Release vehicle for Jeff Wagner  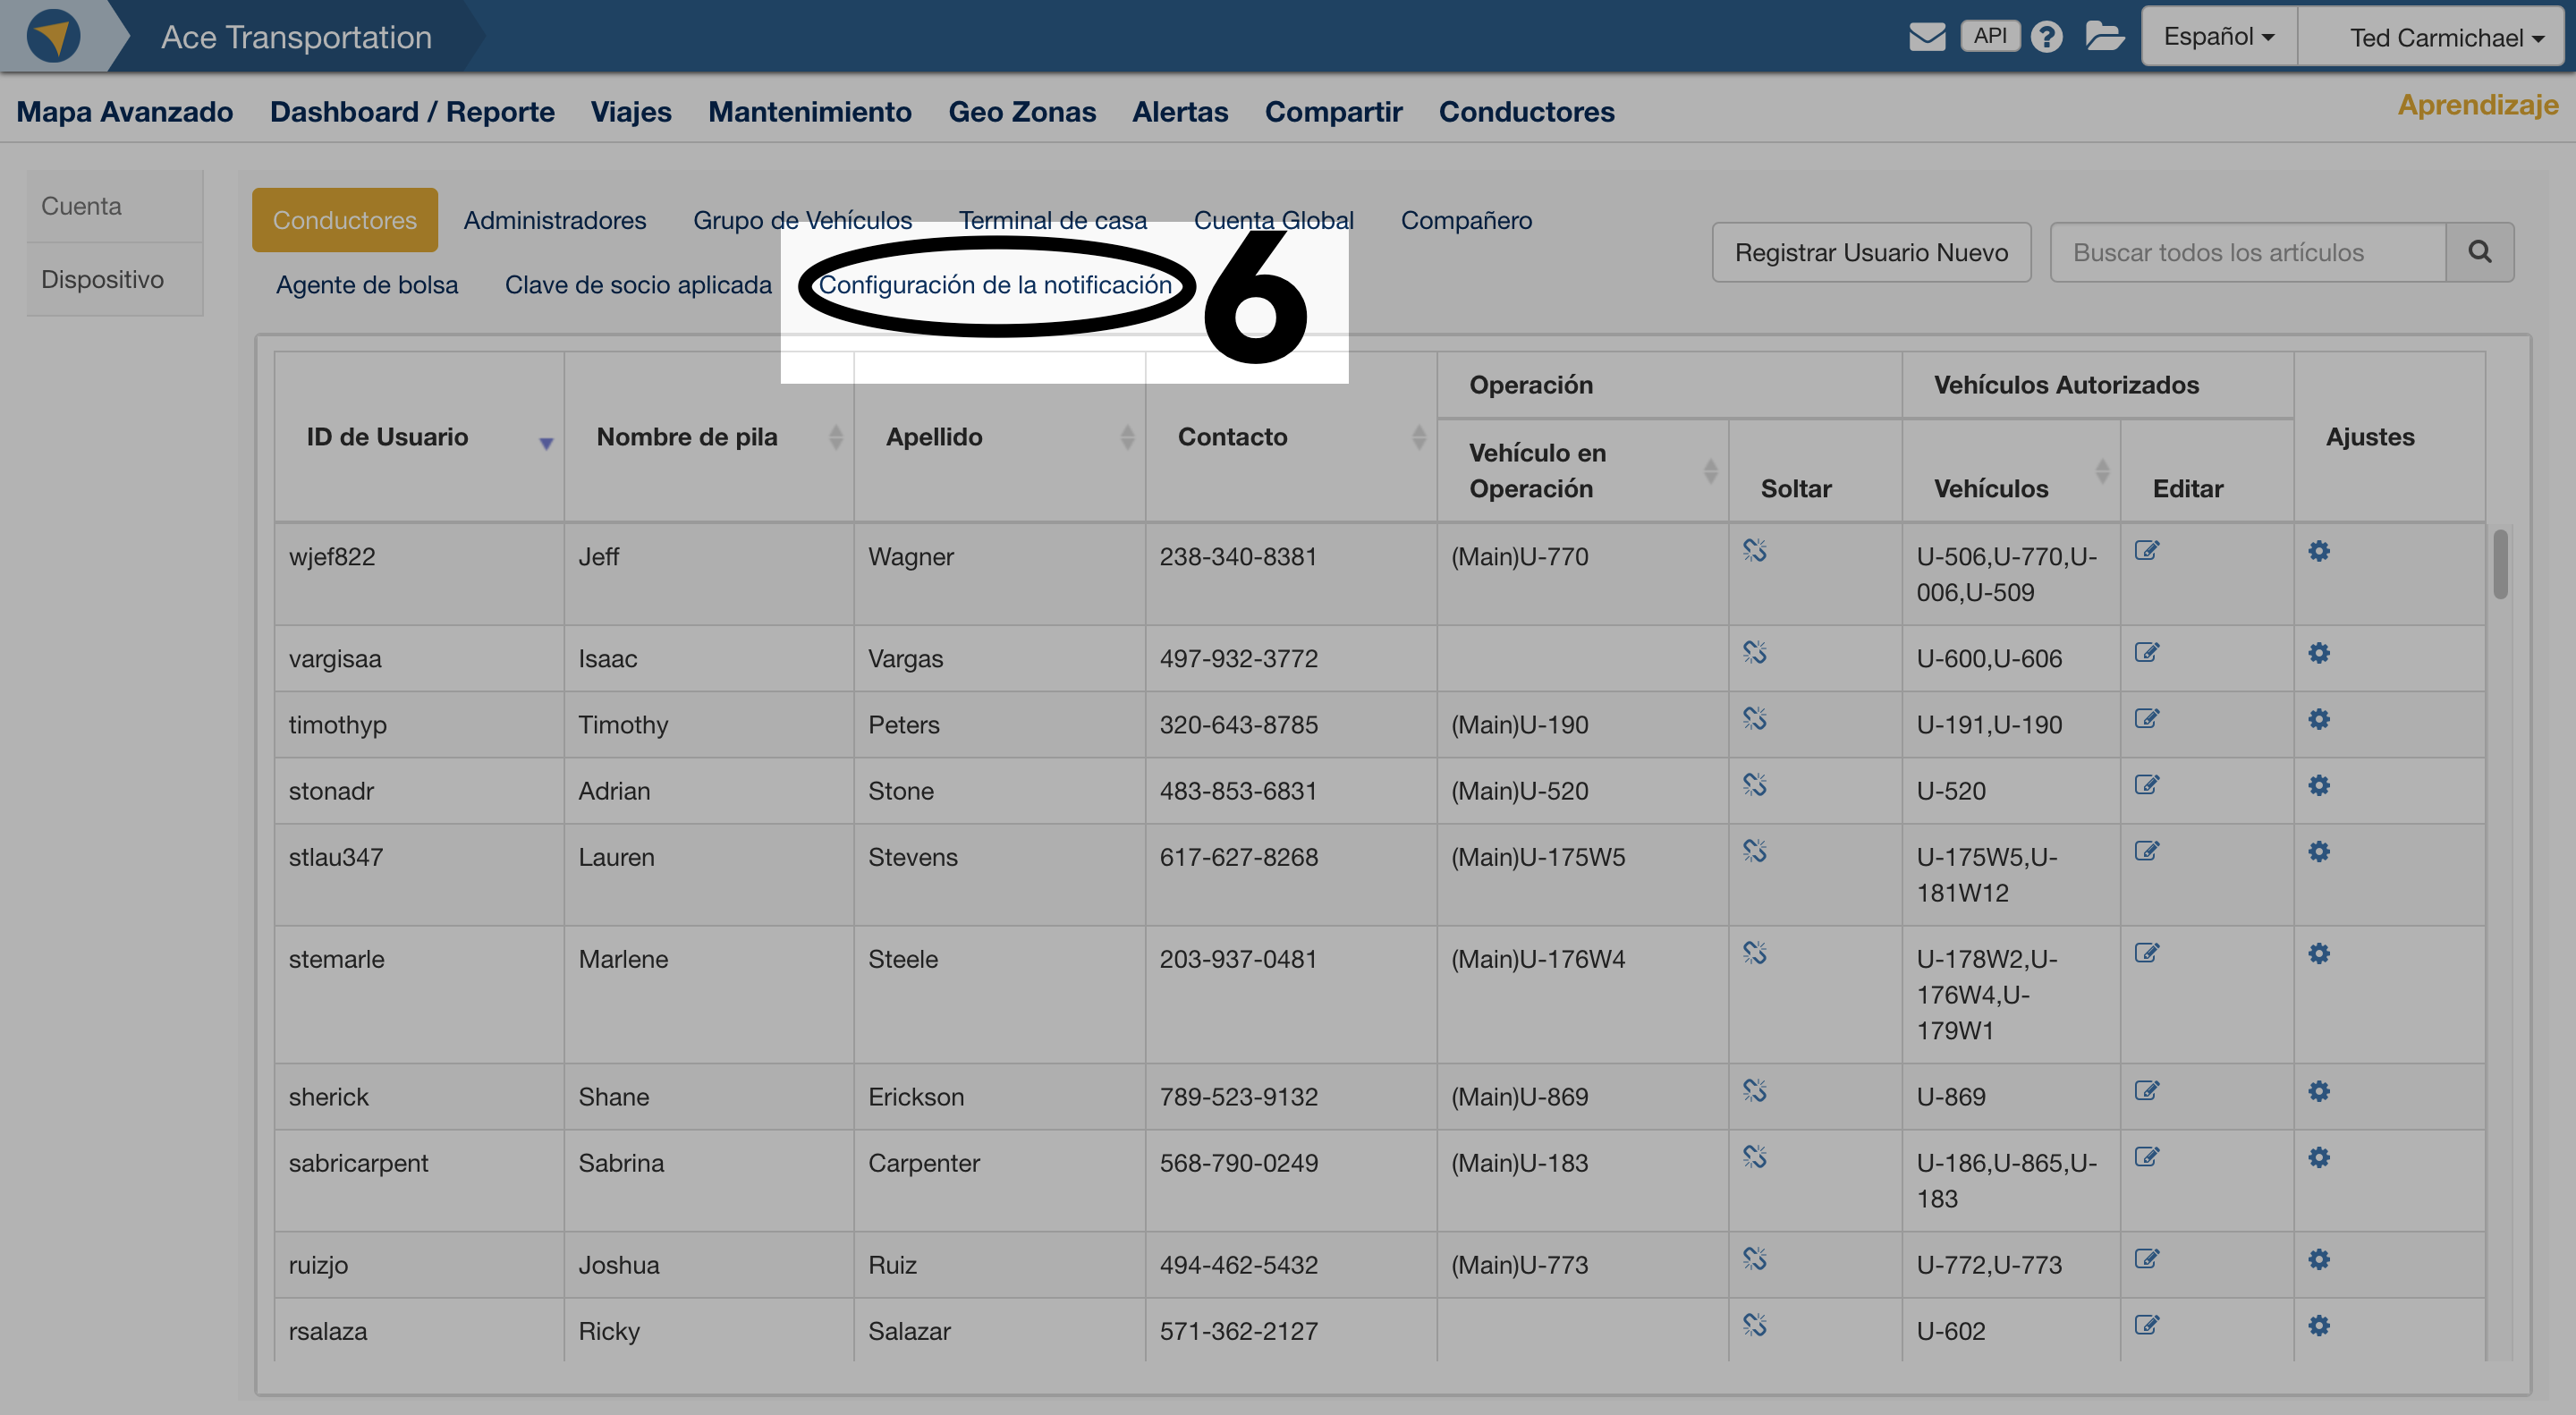tap(1754, 551)
